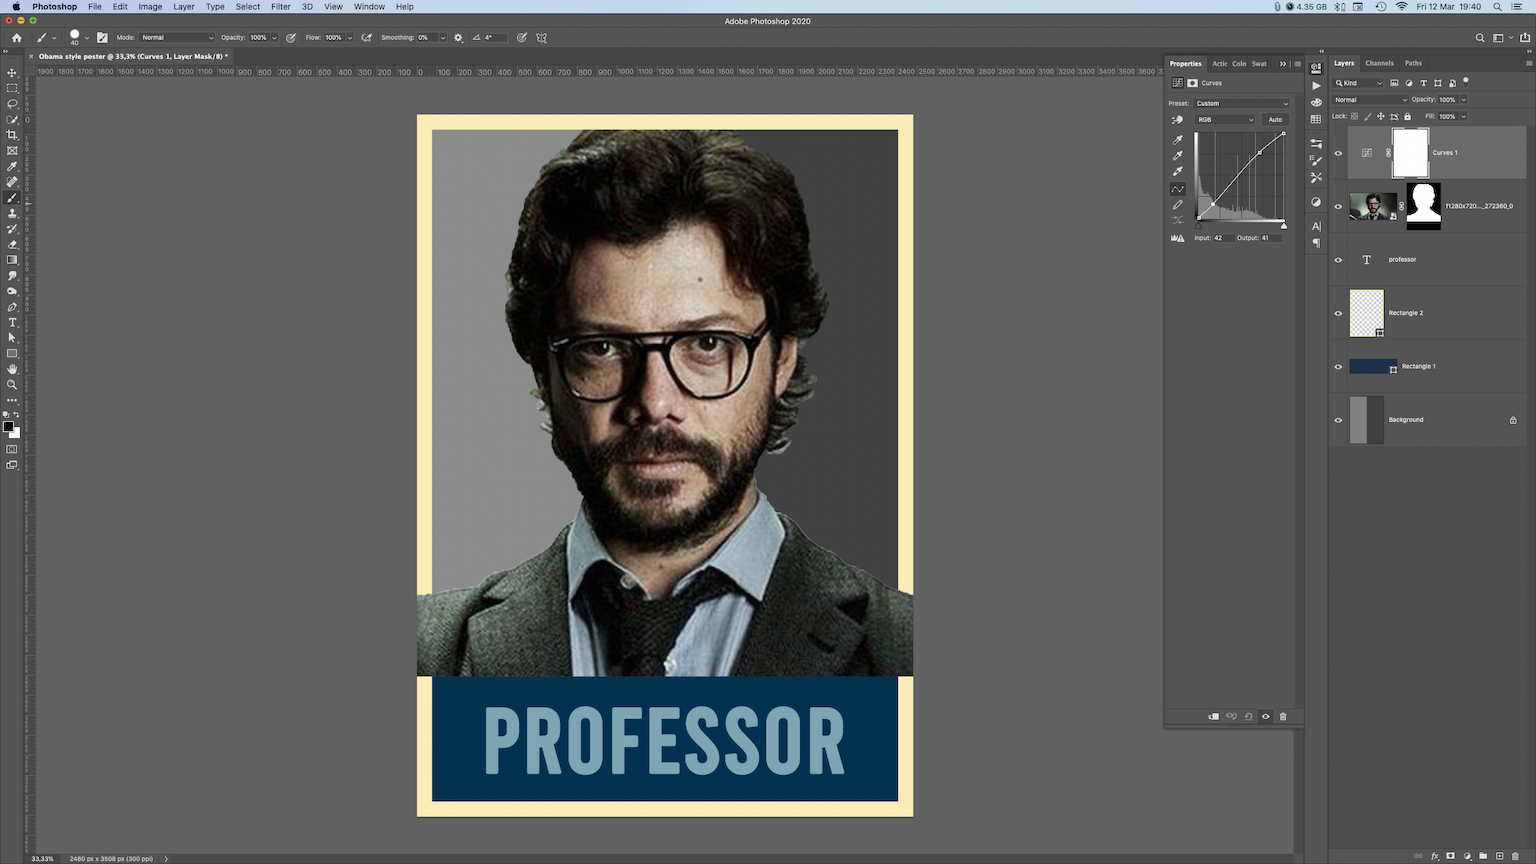The image size is (1536, 864).
Task: Open smoothing options gear icon
Action: (458, 38)
